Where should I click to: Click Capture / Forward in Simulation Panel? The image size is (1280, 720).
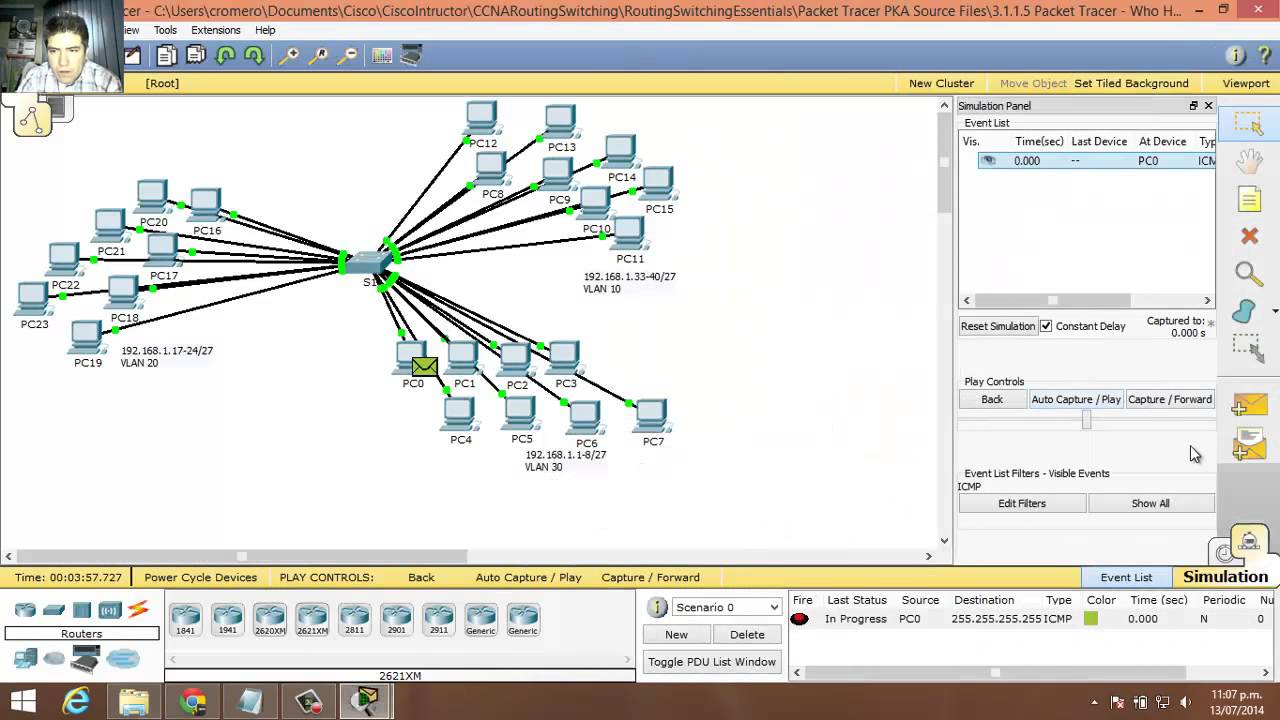coord(1170,399)
